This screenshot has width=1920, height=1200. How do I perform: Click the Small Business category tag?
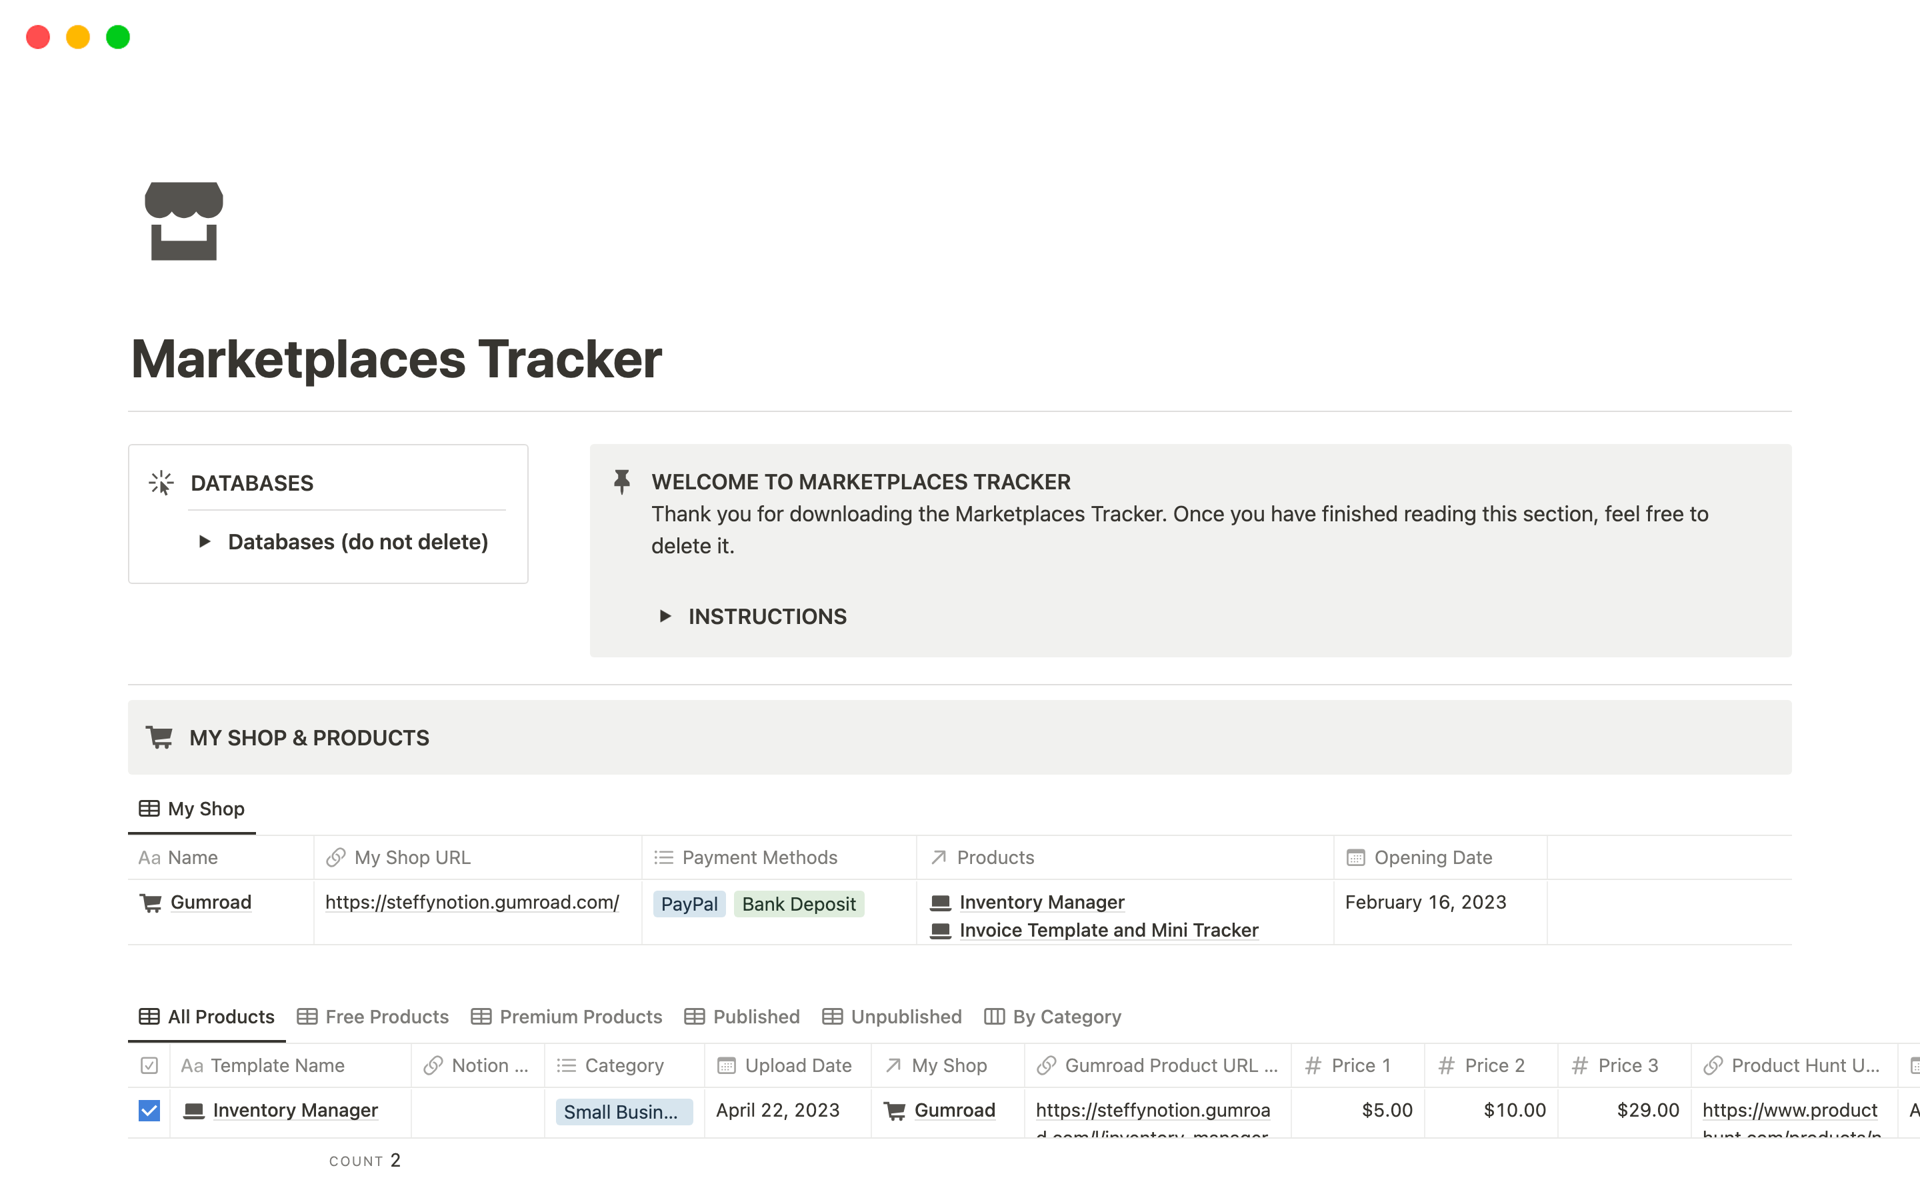pos(621,1112)
